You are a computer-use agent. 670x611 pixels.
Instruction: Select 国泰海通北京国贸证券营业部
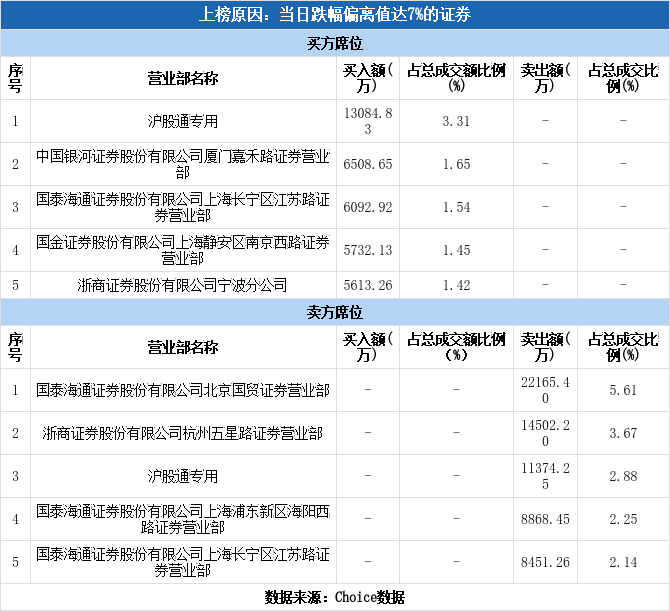point(183,390)
